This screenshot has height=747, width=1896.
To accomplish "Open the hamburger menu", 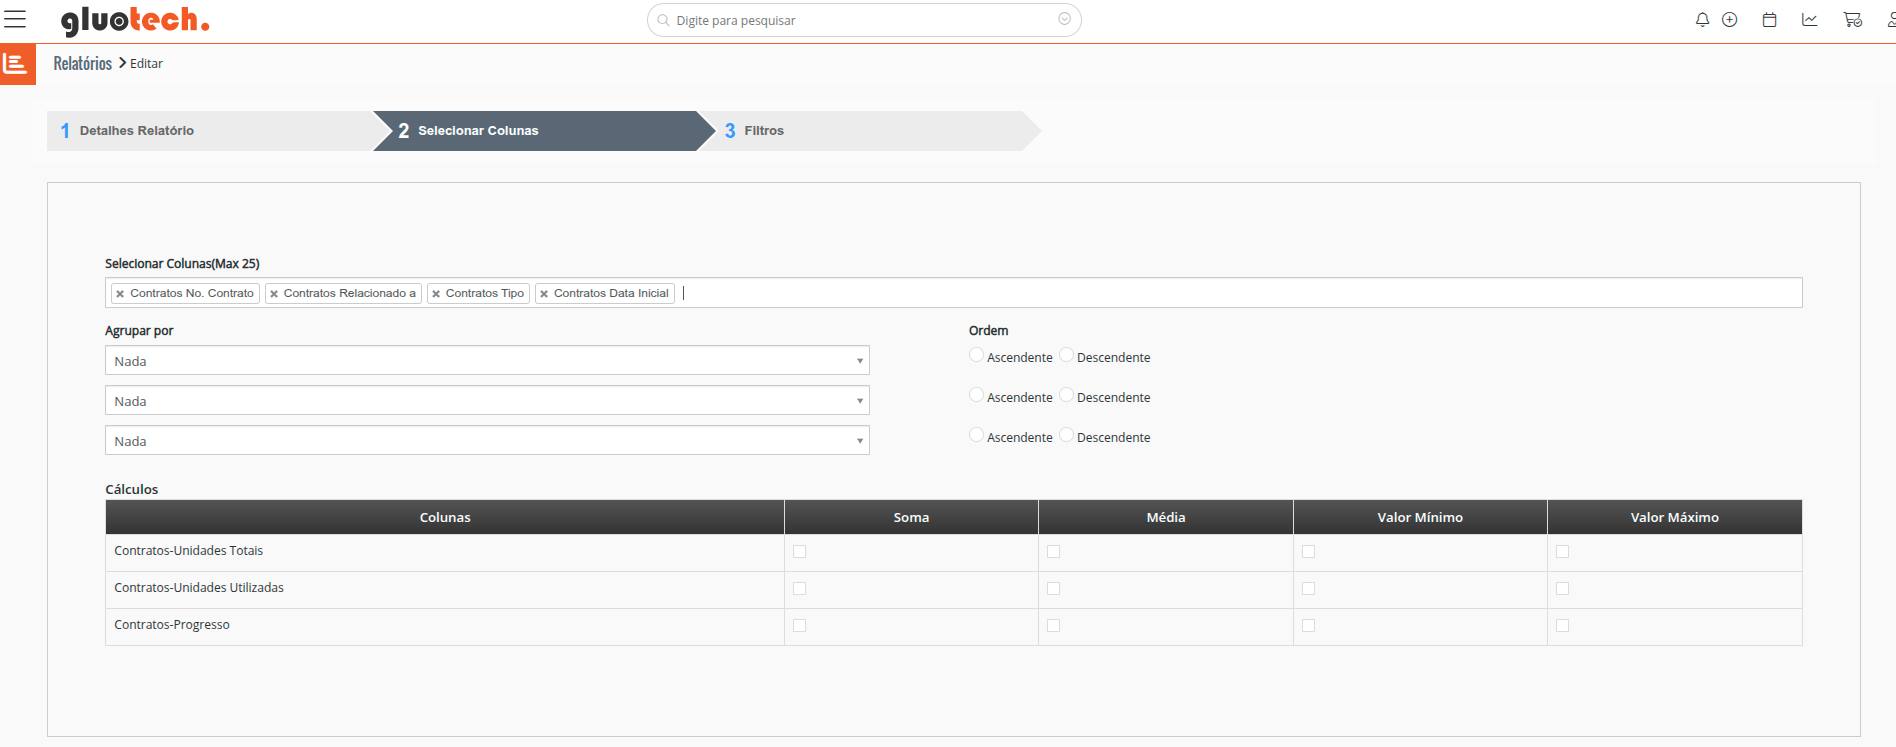I will coord(15,19).
